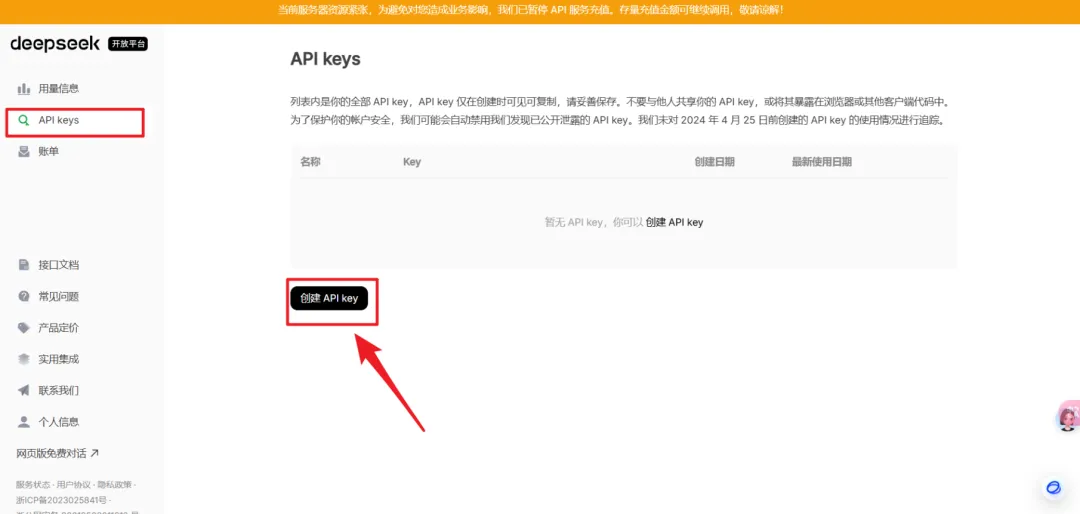Click the 产品定价 price tag icon

pos(24,328)
